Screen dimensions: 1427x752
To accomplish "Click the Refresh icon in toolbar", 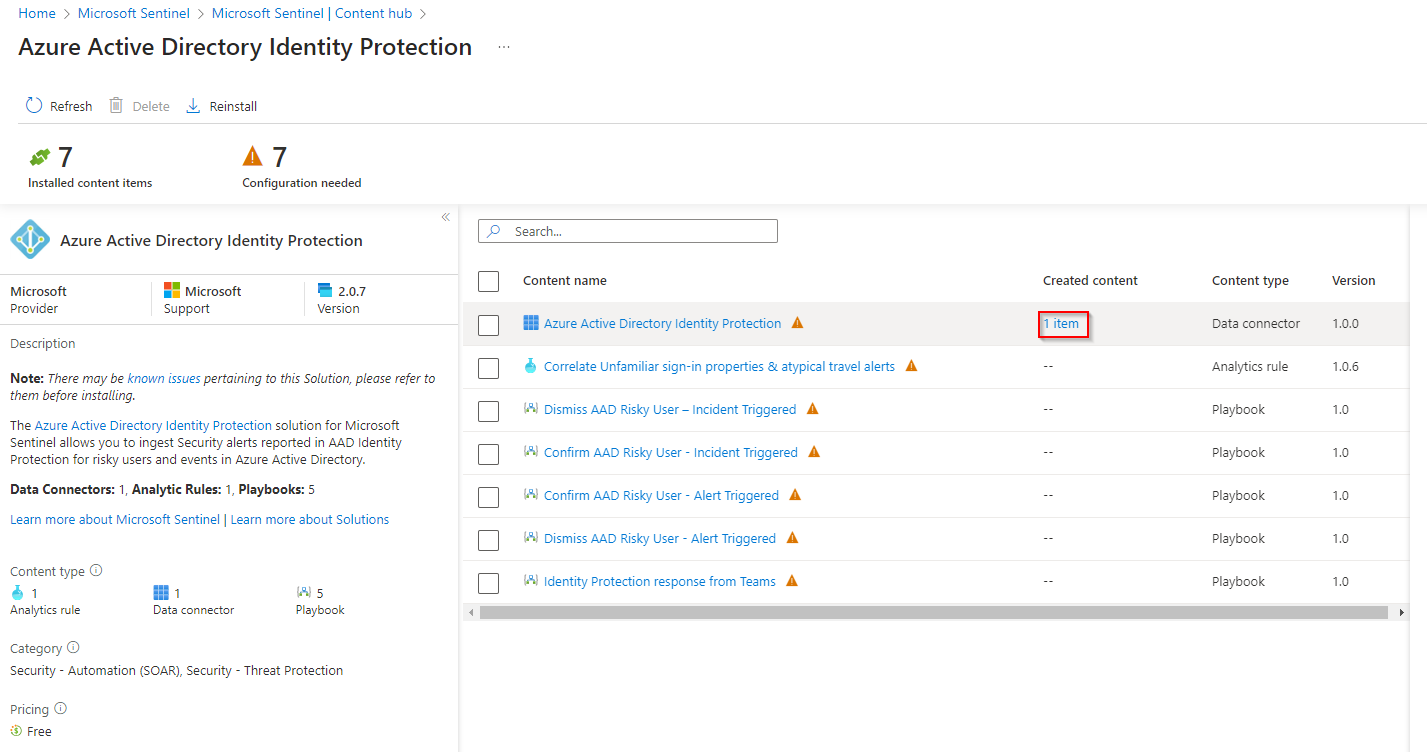I will pyautogui.click(x=34, y=106).
